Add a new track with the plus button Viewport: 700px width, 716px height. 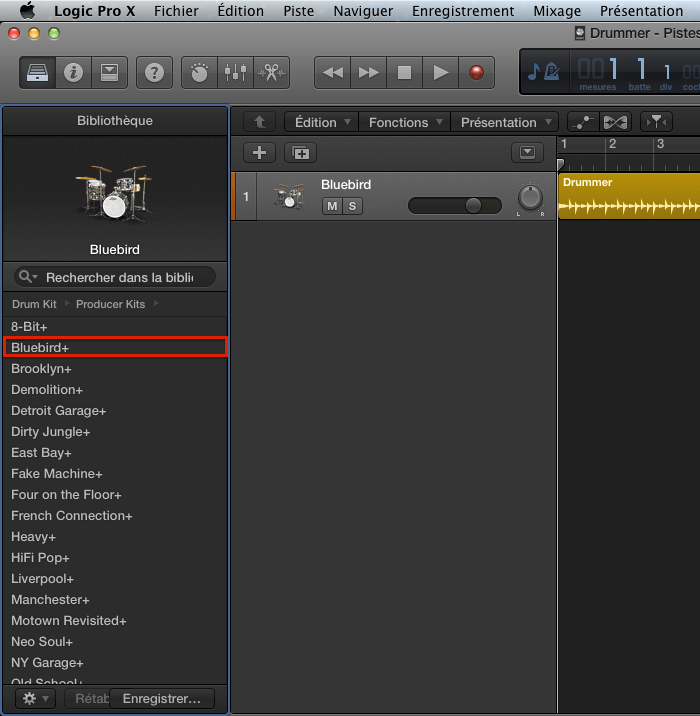(259, 152)
